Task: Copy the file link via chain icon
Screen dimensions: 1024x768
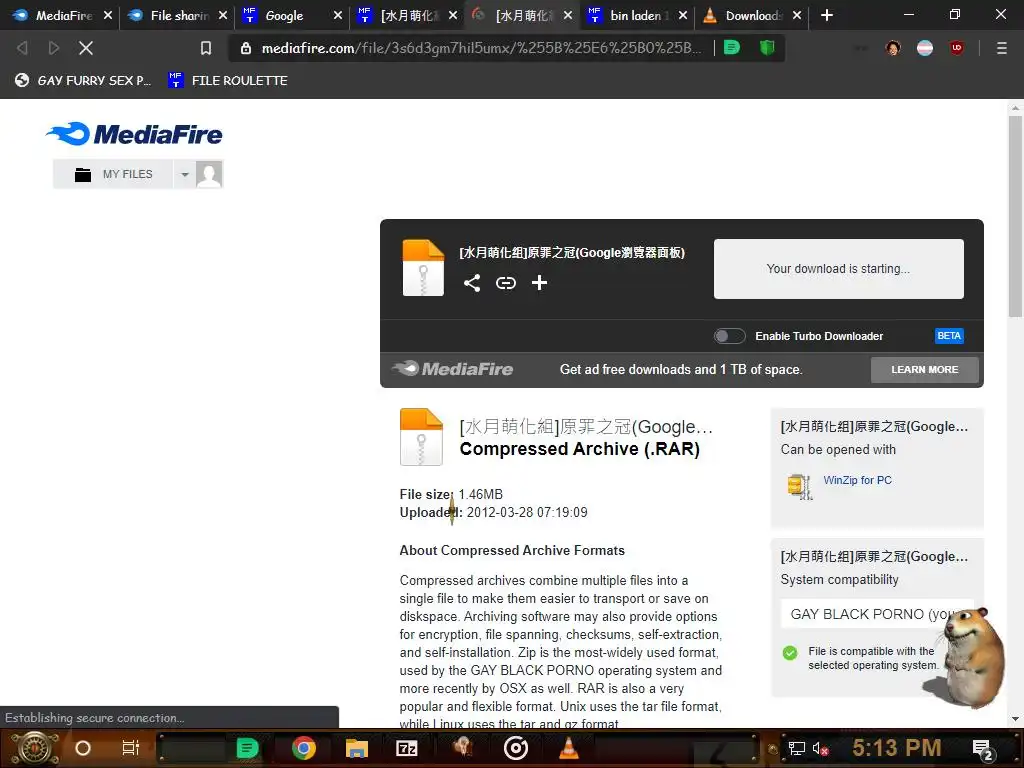Action: pyautogui.click(x=505, y=283)
